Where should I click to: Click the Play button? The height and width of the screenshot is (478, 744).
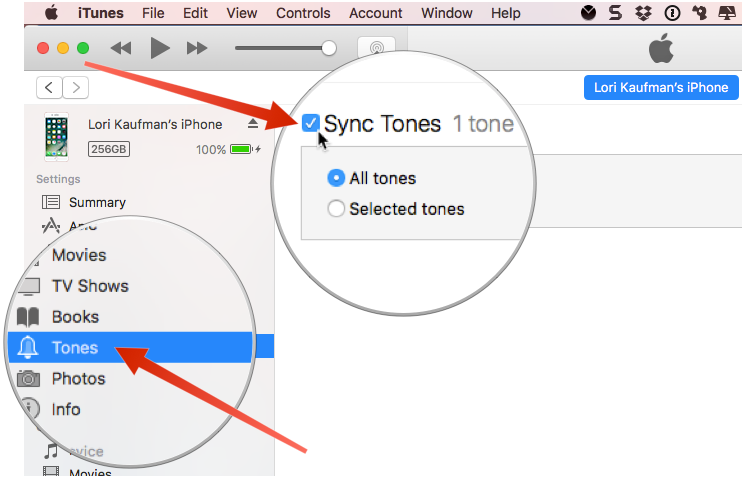(x=159, y=48)
